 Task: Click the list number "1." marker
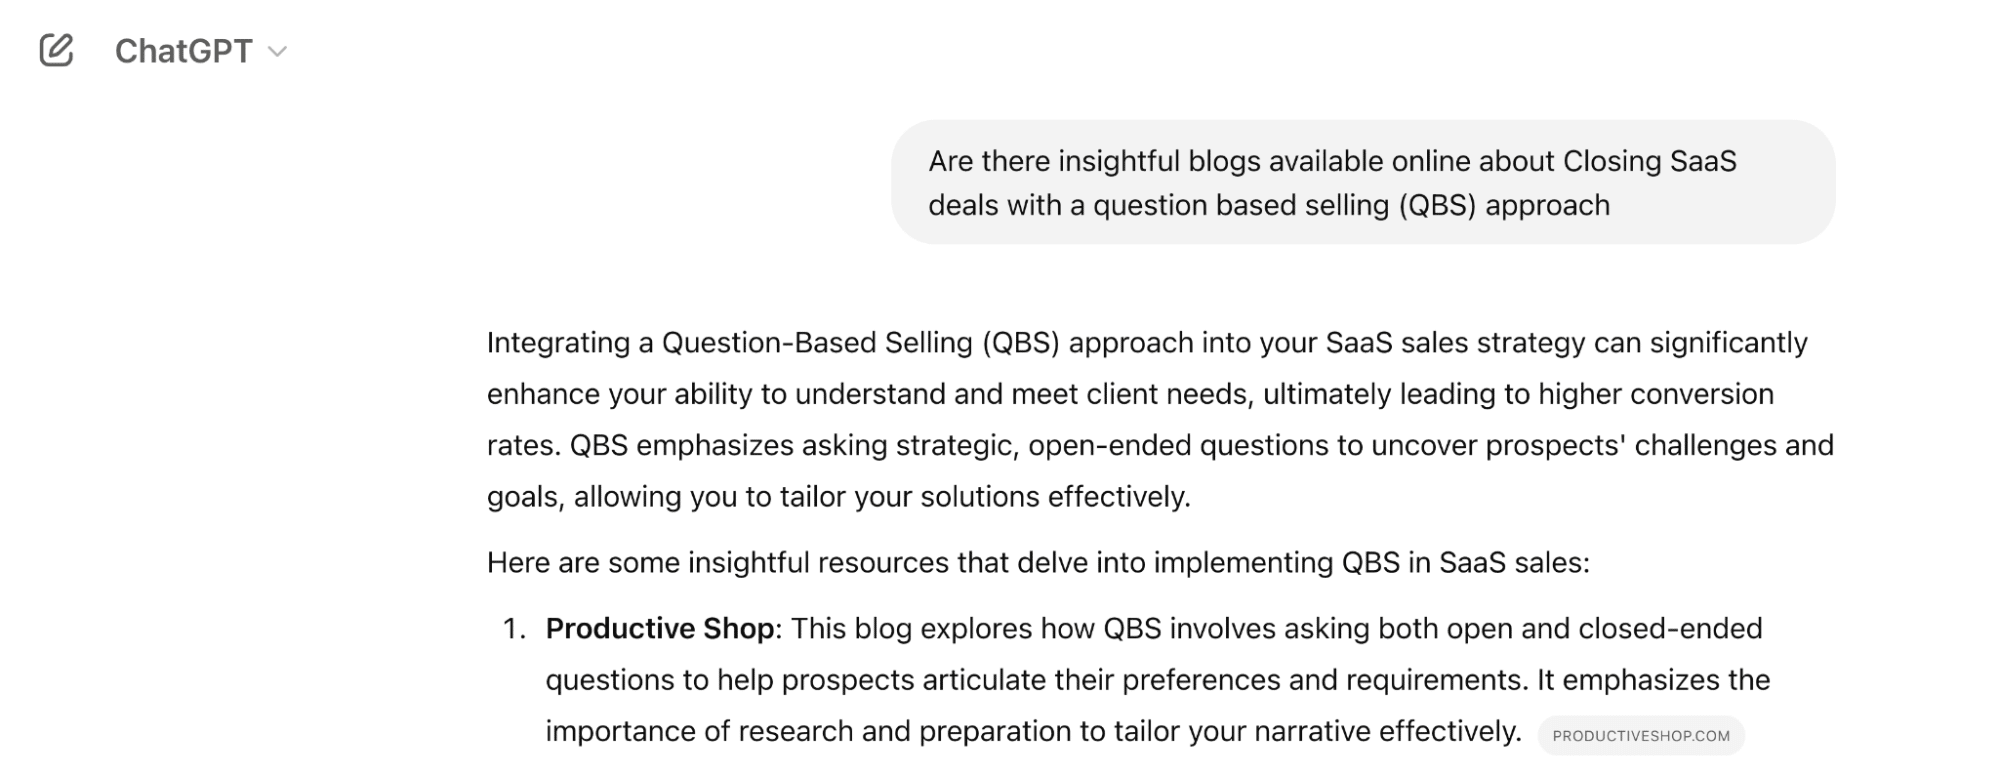(x=514, y=629)
